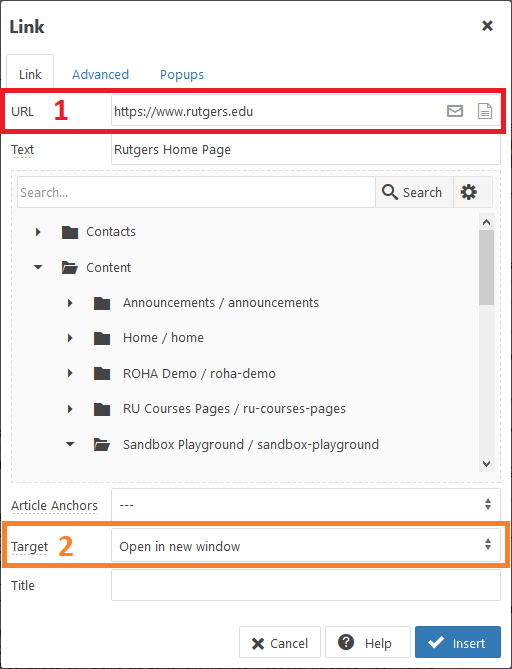Open the Article Anchors dropdown
The image size is (512, 669).
coord(306,504)
